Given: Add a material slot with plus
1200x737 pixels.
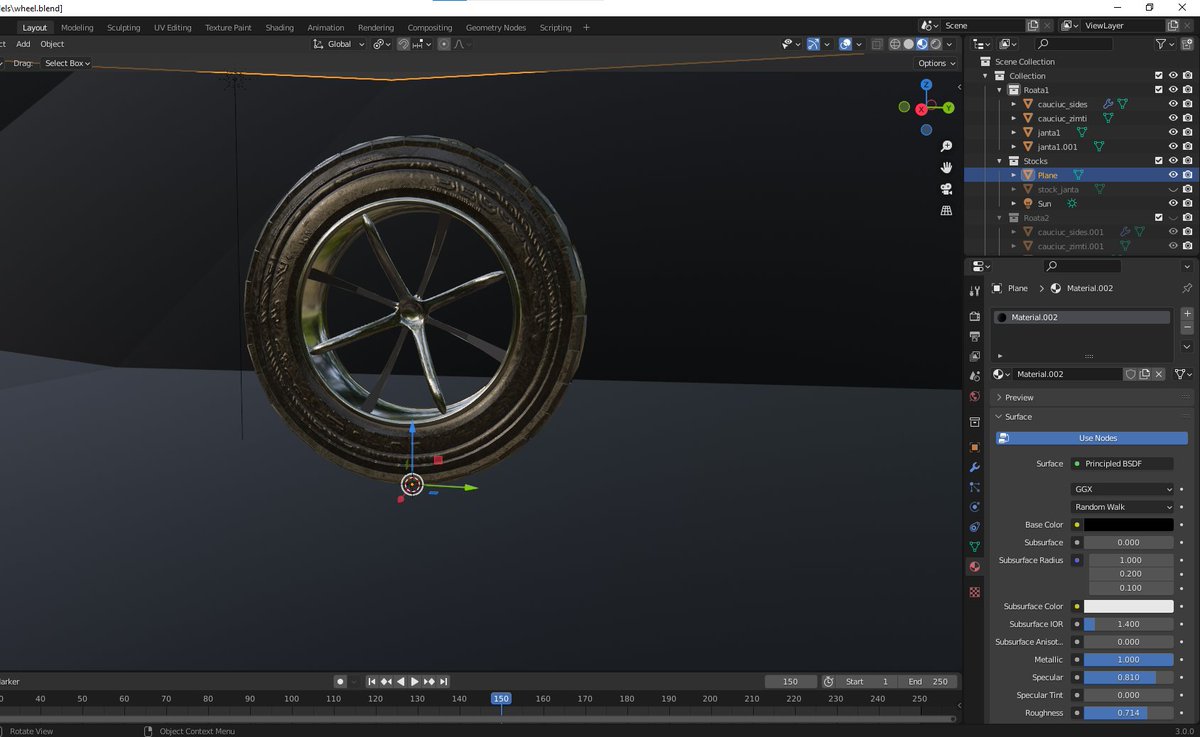Looking at the screenshot, I should click(x=1187, y=314).
